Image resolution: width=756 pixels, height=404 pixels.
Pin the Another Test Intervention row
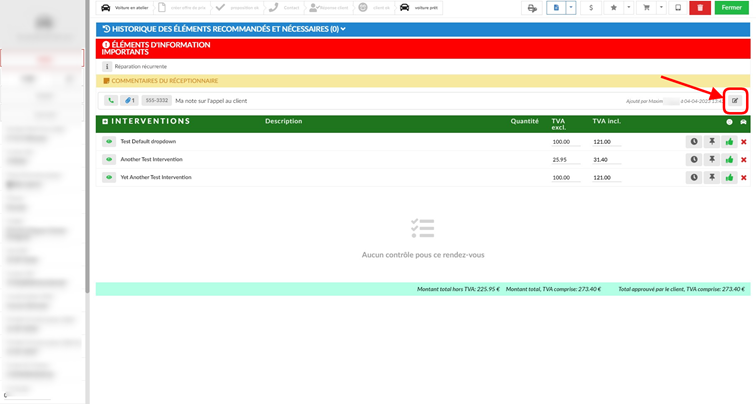[x=712, y=160]
